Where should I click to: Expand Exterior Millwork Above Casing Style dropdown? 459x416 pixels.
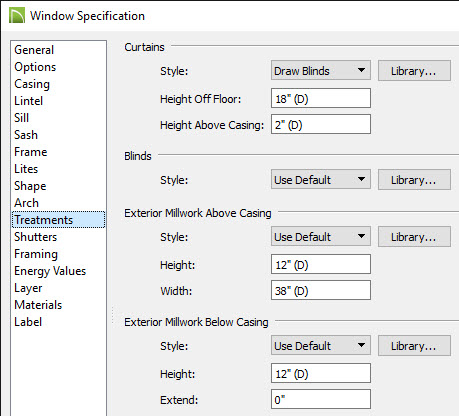pyautogui.click(x=321, y=236)
